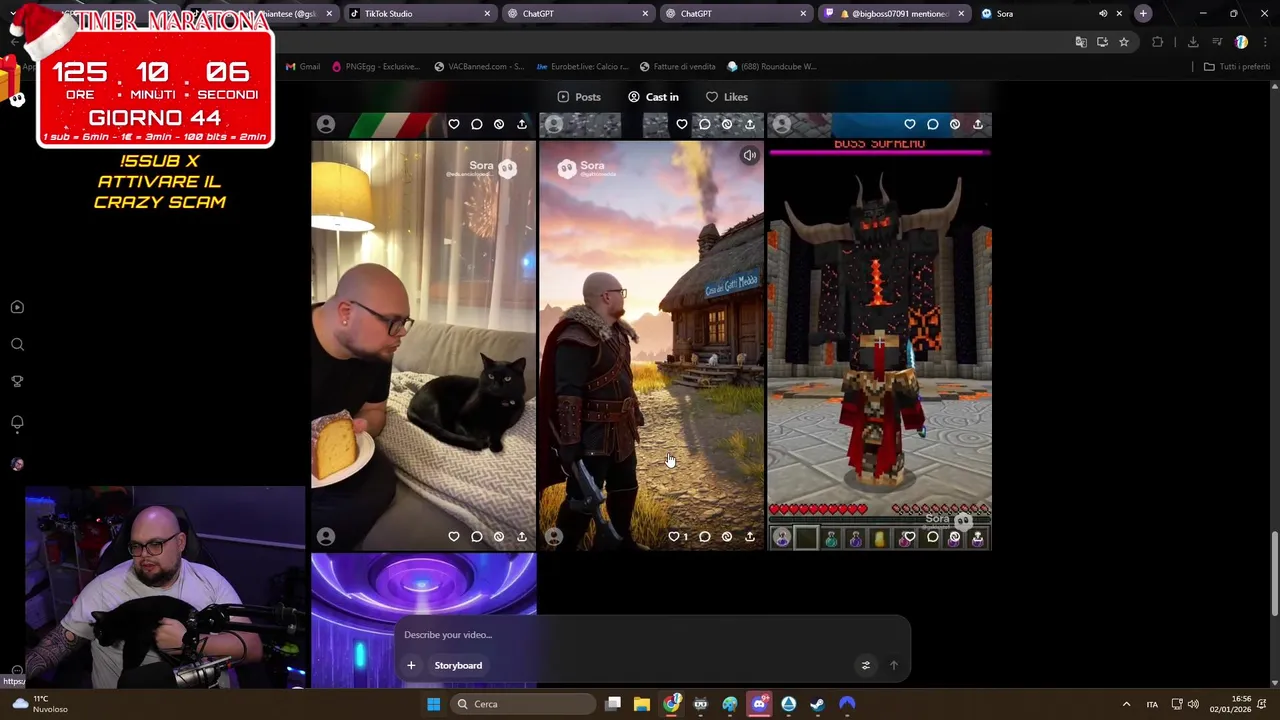The width and height of the screenshot is (1280, 720).
Task: Open the Sora sidebar profile avatar
Action: point(17,464)
